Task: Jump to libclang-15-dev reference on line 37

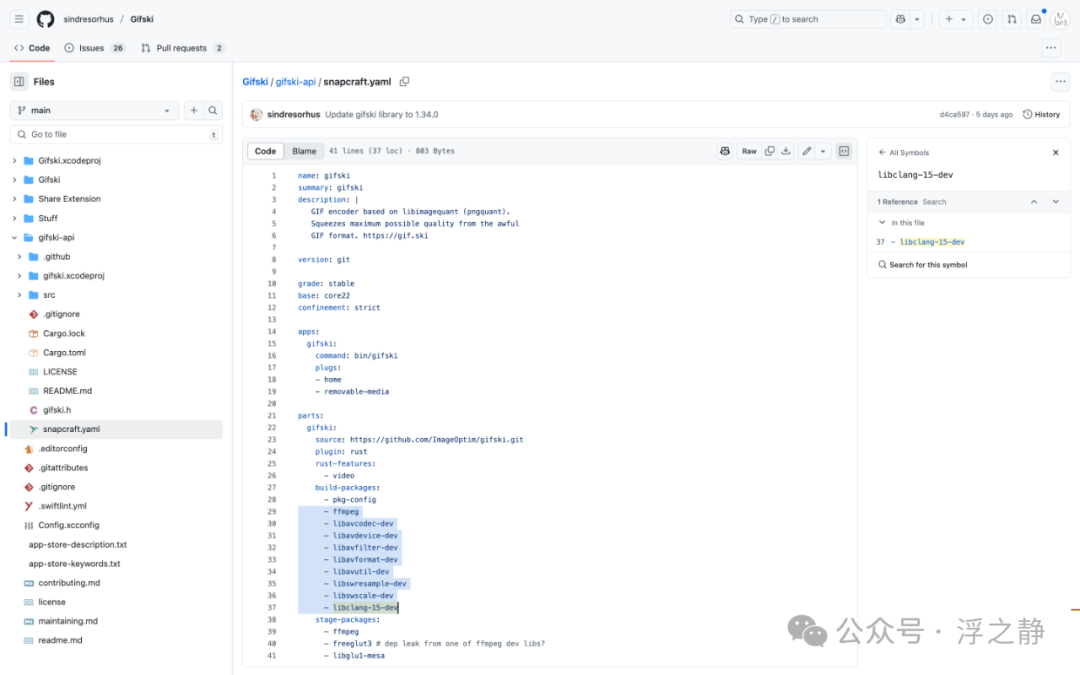Action: [x=932, y=242]
